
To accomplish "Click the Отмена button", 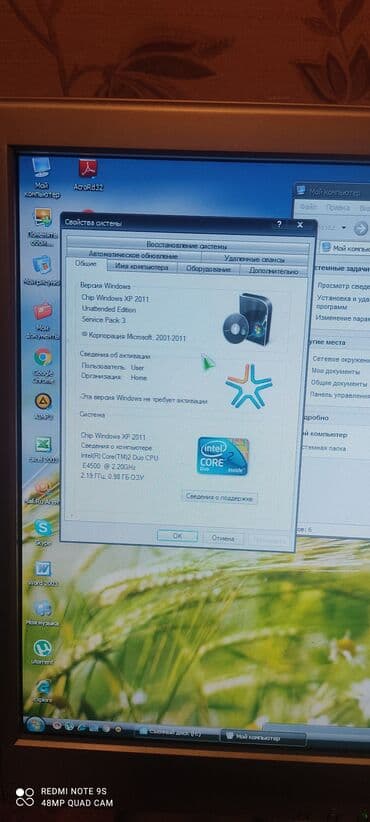I will coord(223,538).
